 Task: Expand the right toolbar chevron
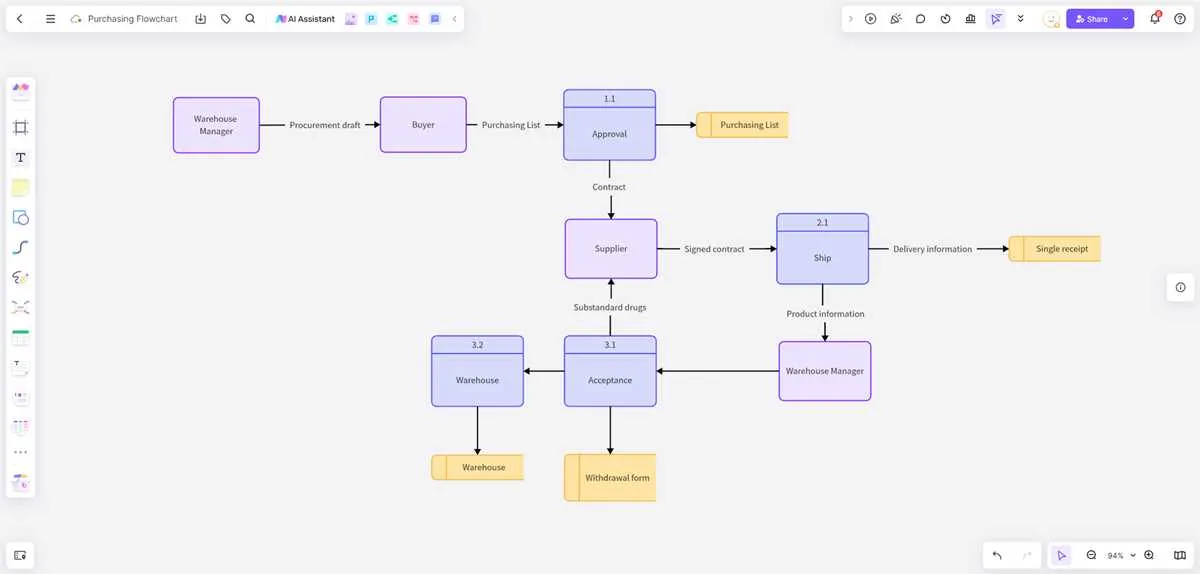pyautogui.click(x=850, y=19)
